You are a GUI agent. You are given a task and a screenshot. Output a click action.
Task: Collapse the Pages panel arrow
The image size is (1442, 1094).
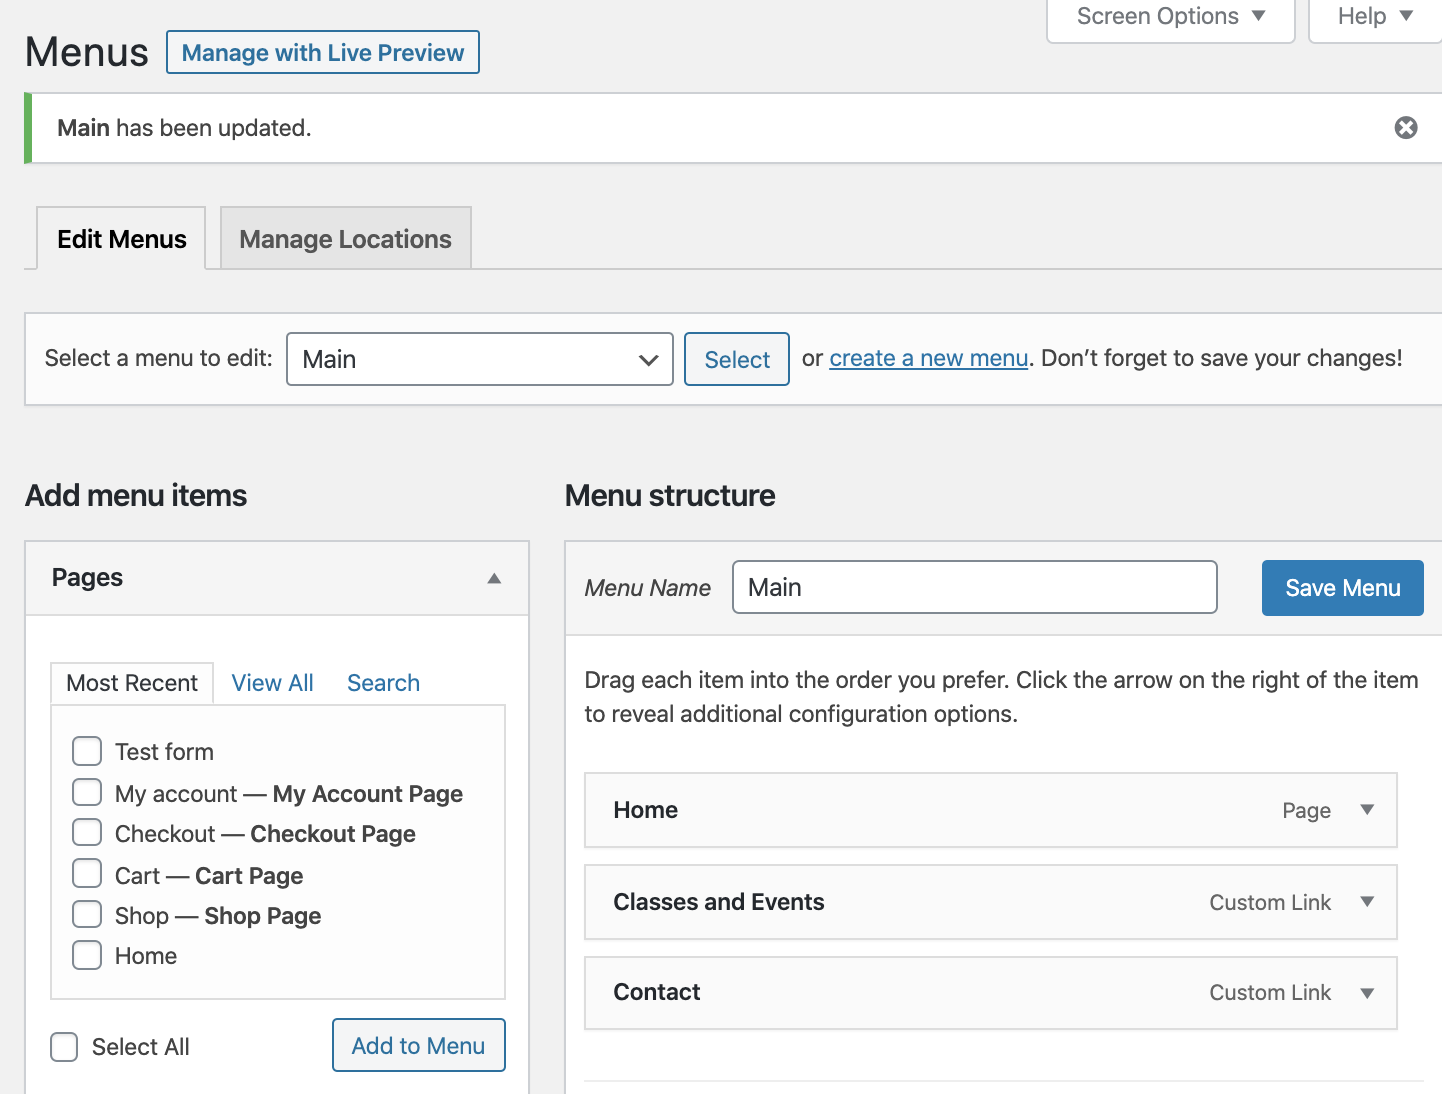tap(494, 579)
